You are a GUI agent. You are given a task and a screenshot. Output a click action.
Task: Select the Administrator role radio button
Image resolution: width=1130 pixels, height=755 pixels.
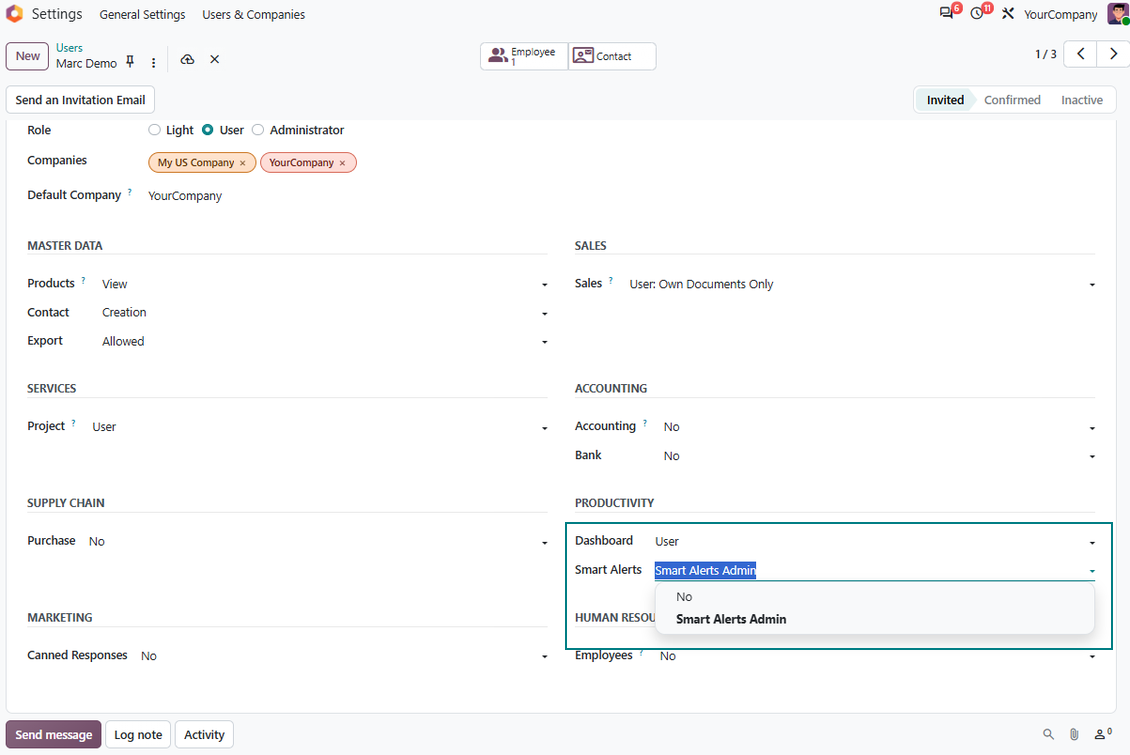click(258, 130)
